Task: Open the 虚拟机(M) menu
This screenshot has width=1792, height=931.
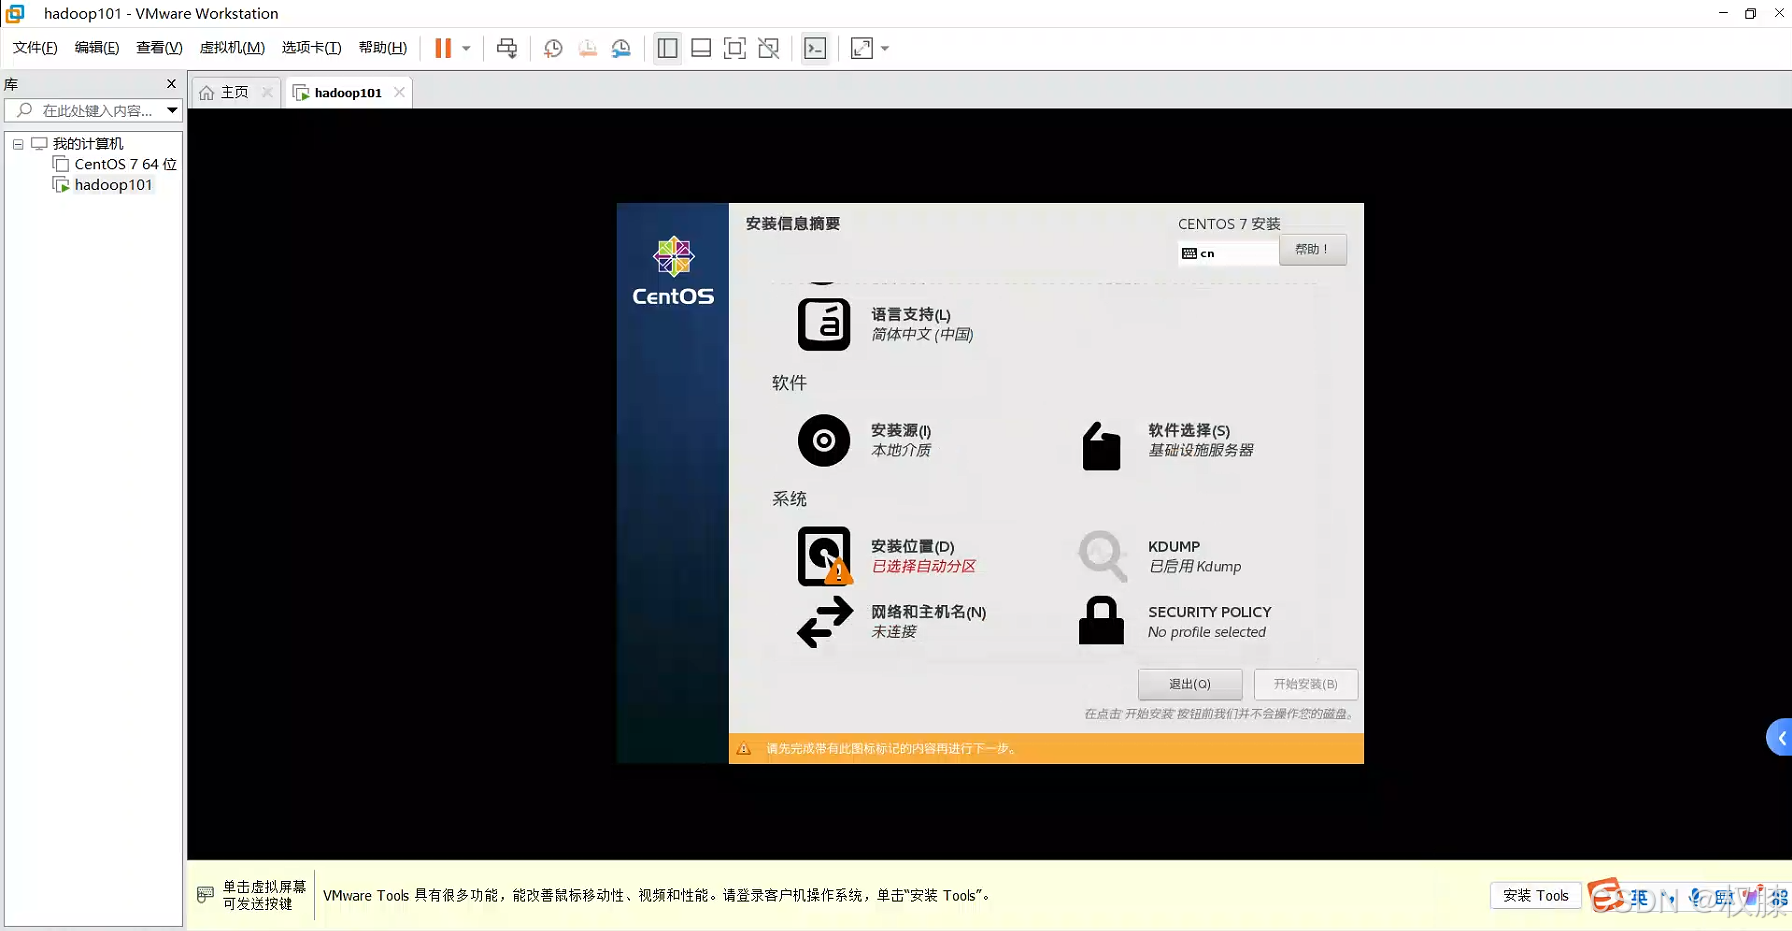Action: [x=232, y=48]
